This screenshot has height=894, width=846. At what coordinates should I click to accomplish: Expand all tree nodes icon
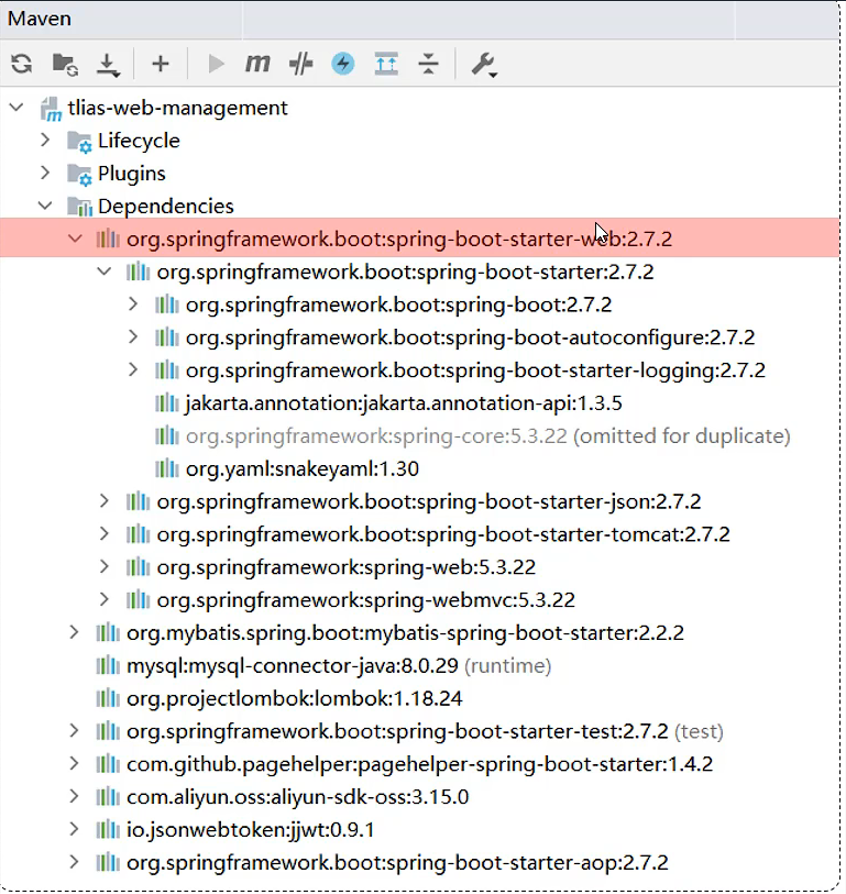pos(386,63)
